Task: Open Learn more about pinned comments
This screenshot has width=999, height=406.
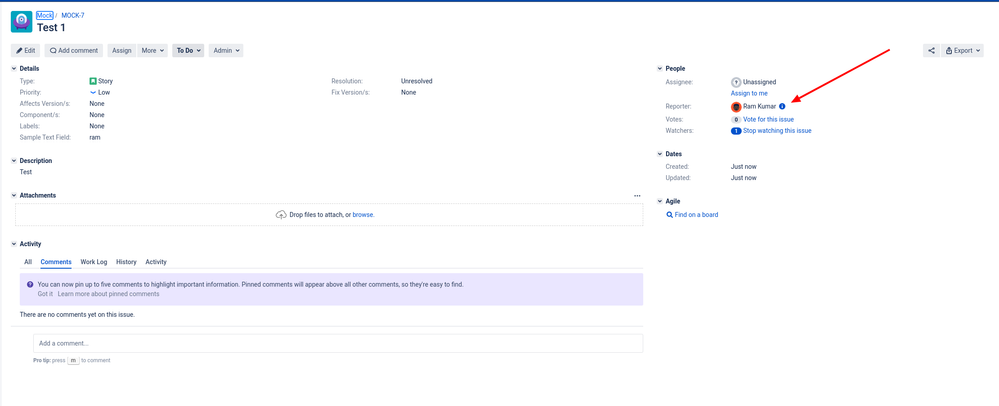Action: [x=108, y=294]
